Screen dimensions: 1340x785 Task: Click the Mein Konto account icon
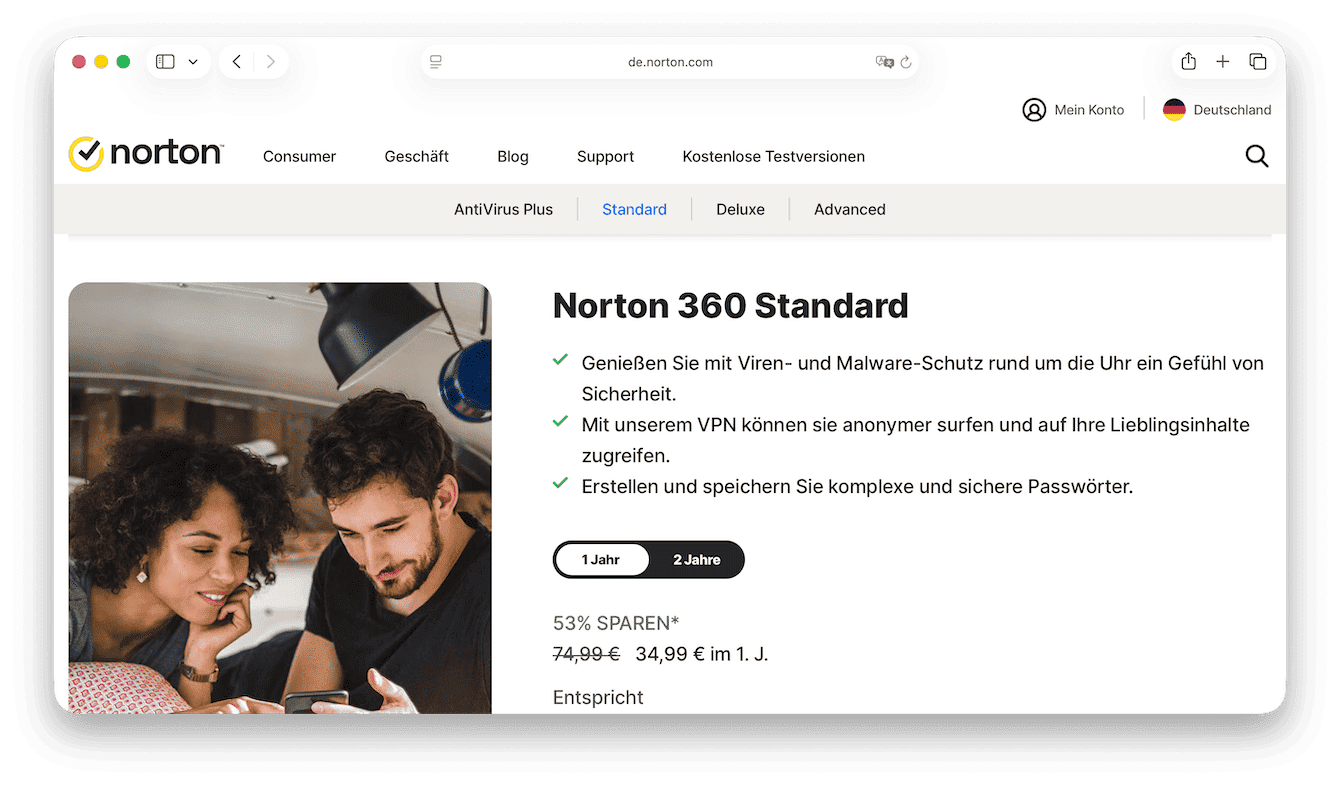click(1035, 109)
